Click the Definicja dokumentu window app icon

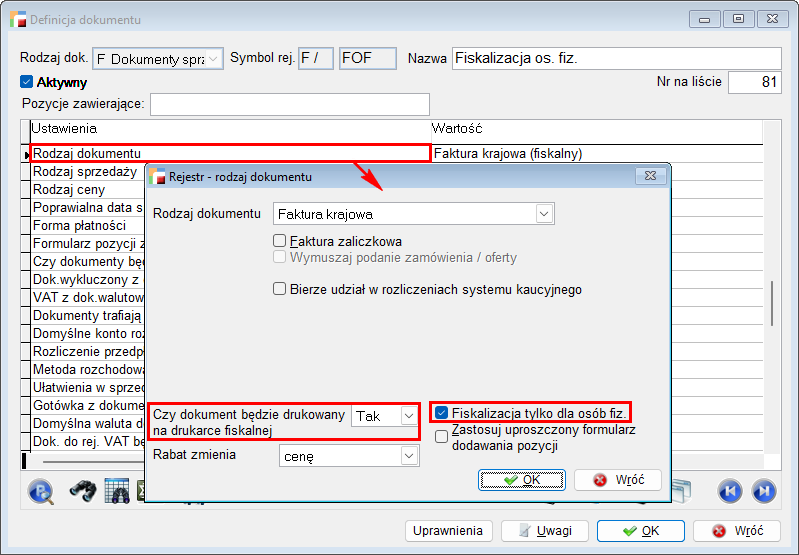18,19
